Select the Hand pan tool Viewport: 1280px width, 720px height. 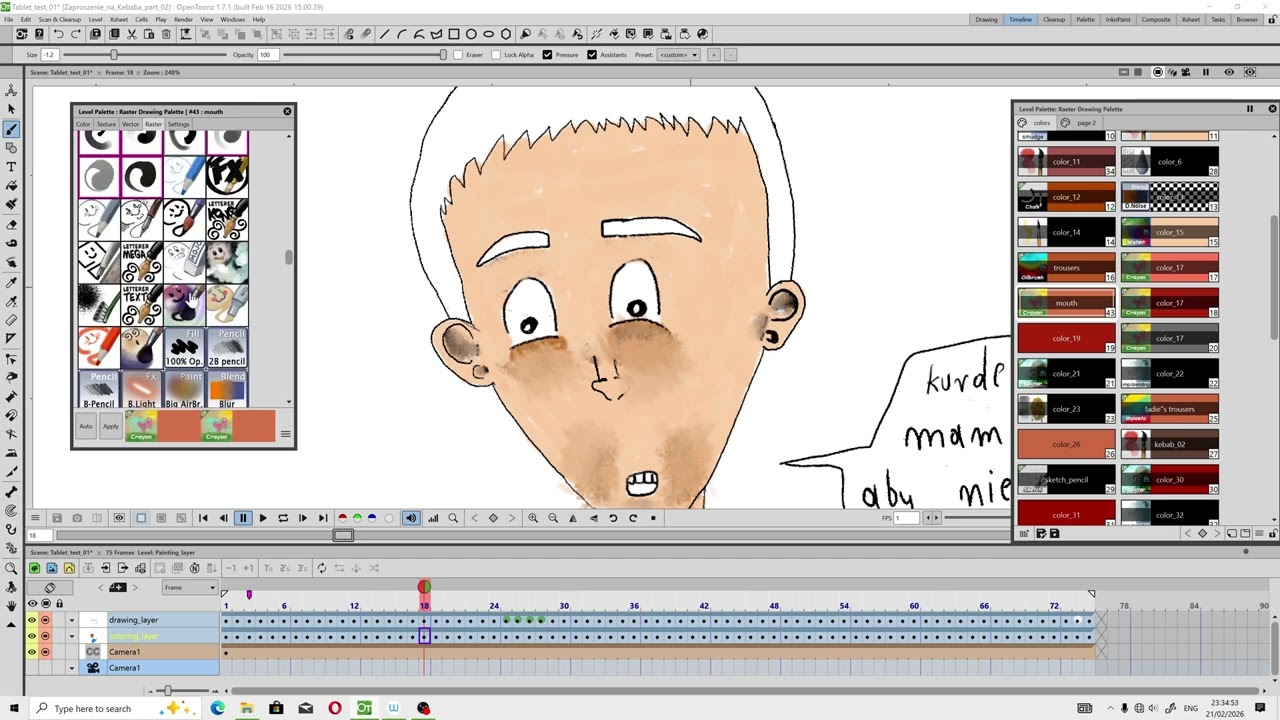click(11, 606)
